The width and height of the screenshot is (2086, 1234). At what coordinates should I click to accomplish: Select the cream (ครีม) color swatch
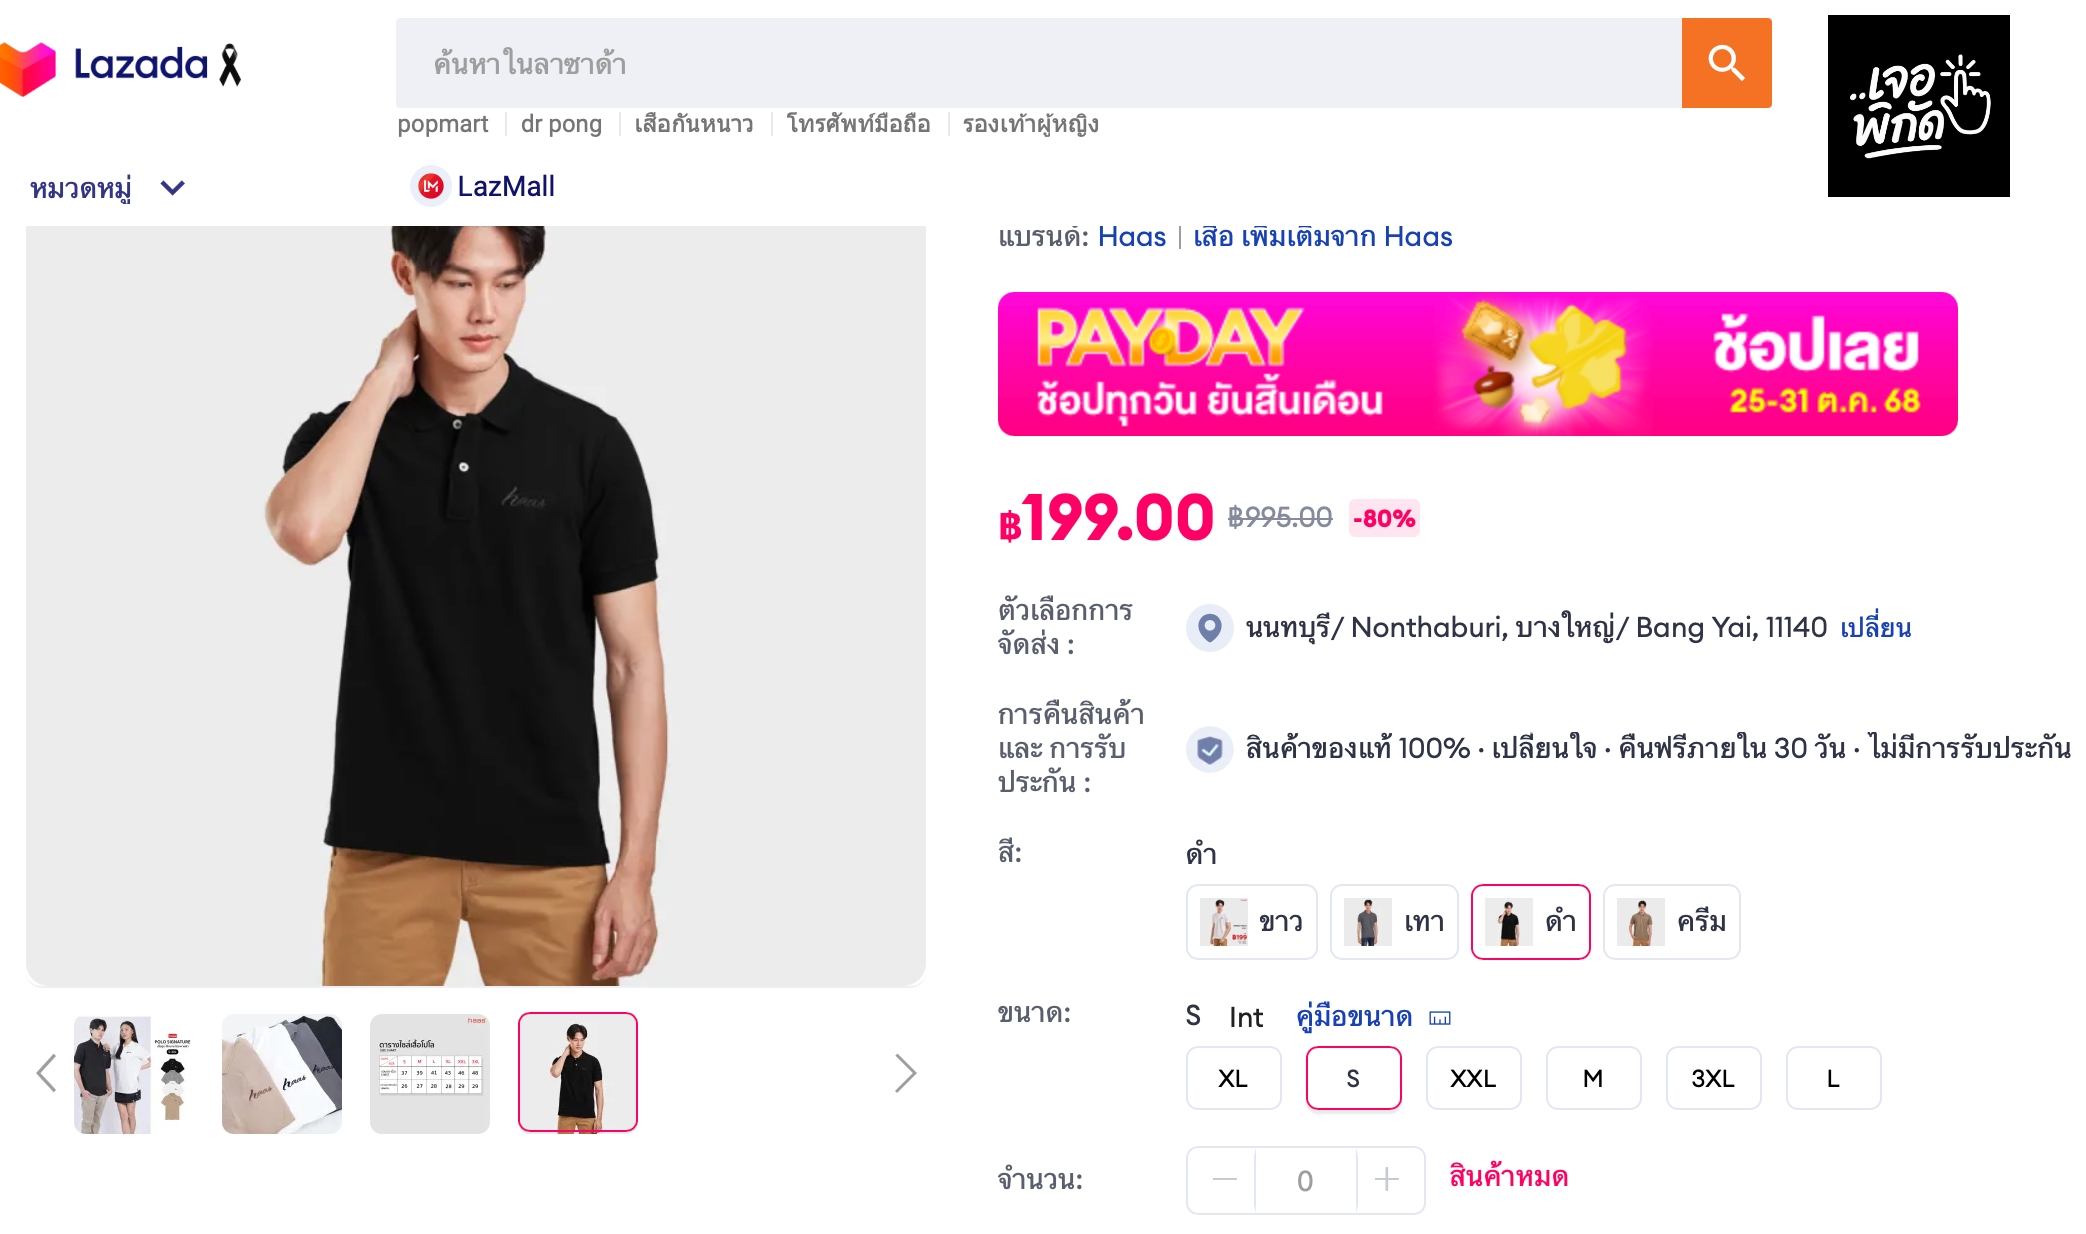[x=1671, y=922]
